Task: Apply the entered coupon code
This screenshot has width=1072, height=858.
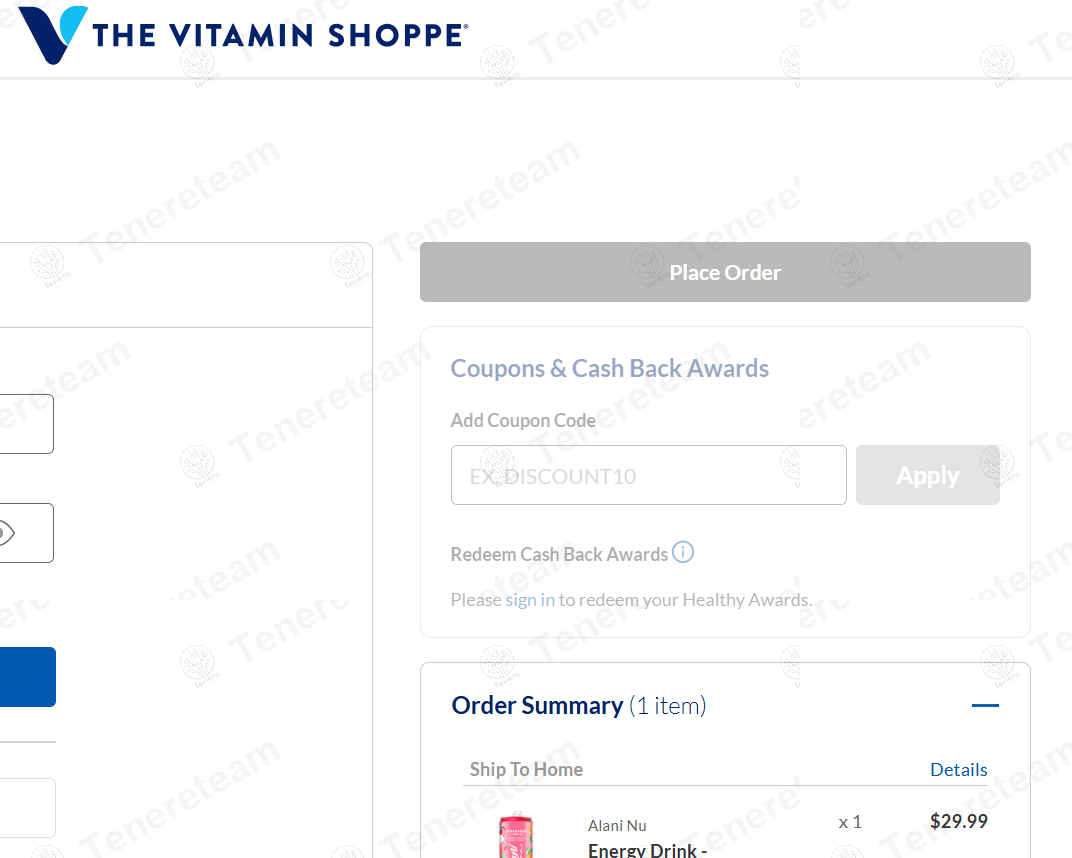Action: [x=927, y=475]
